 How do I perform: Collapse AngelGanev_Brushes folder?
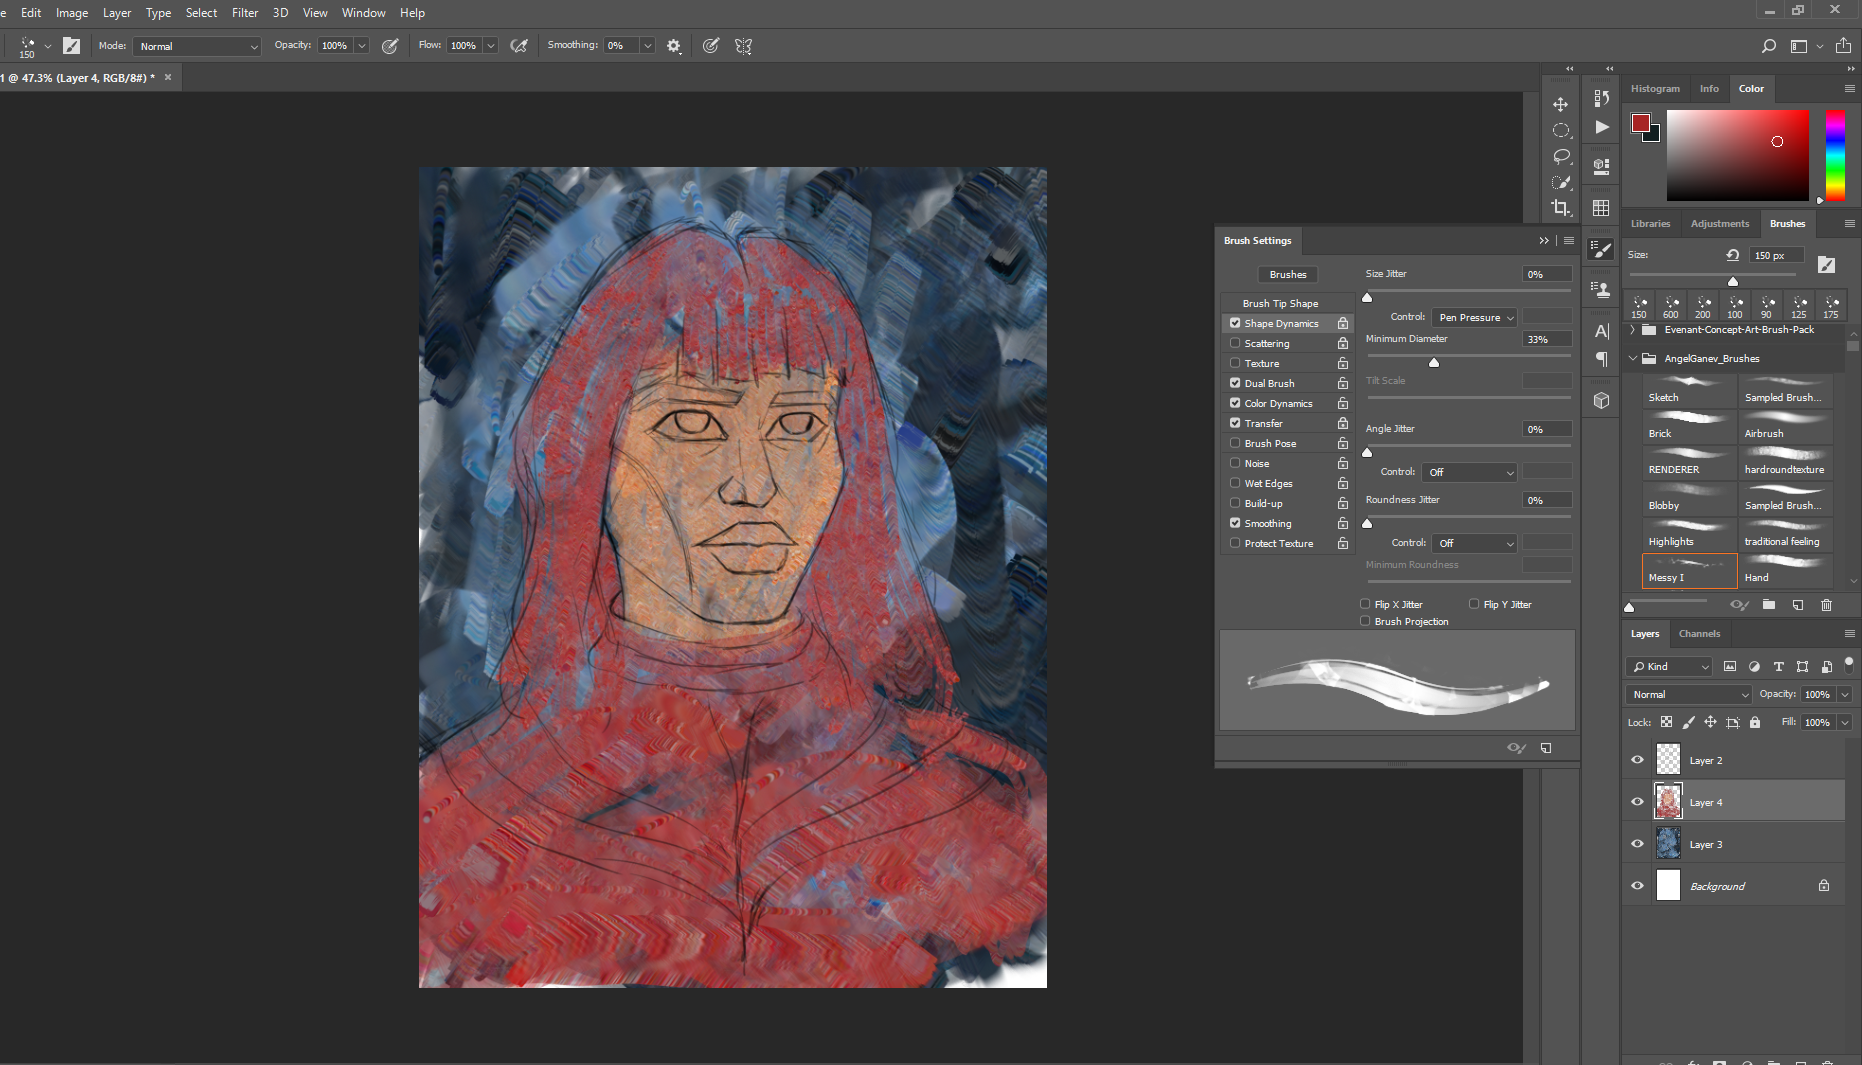(1633, 358)
